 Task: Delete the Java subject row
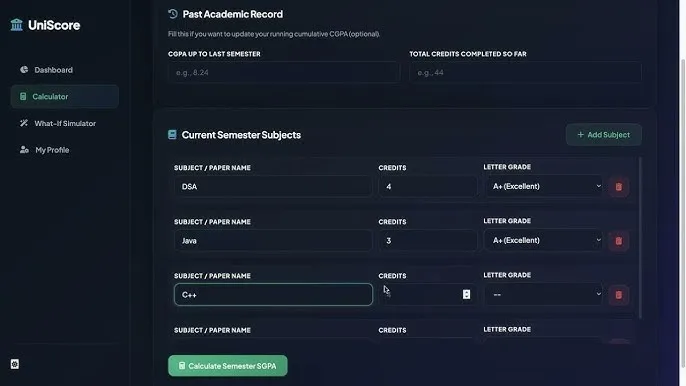pyautogui.click(x=619, y=241)
